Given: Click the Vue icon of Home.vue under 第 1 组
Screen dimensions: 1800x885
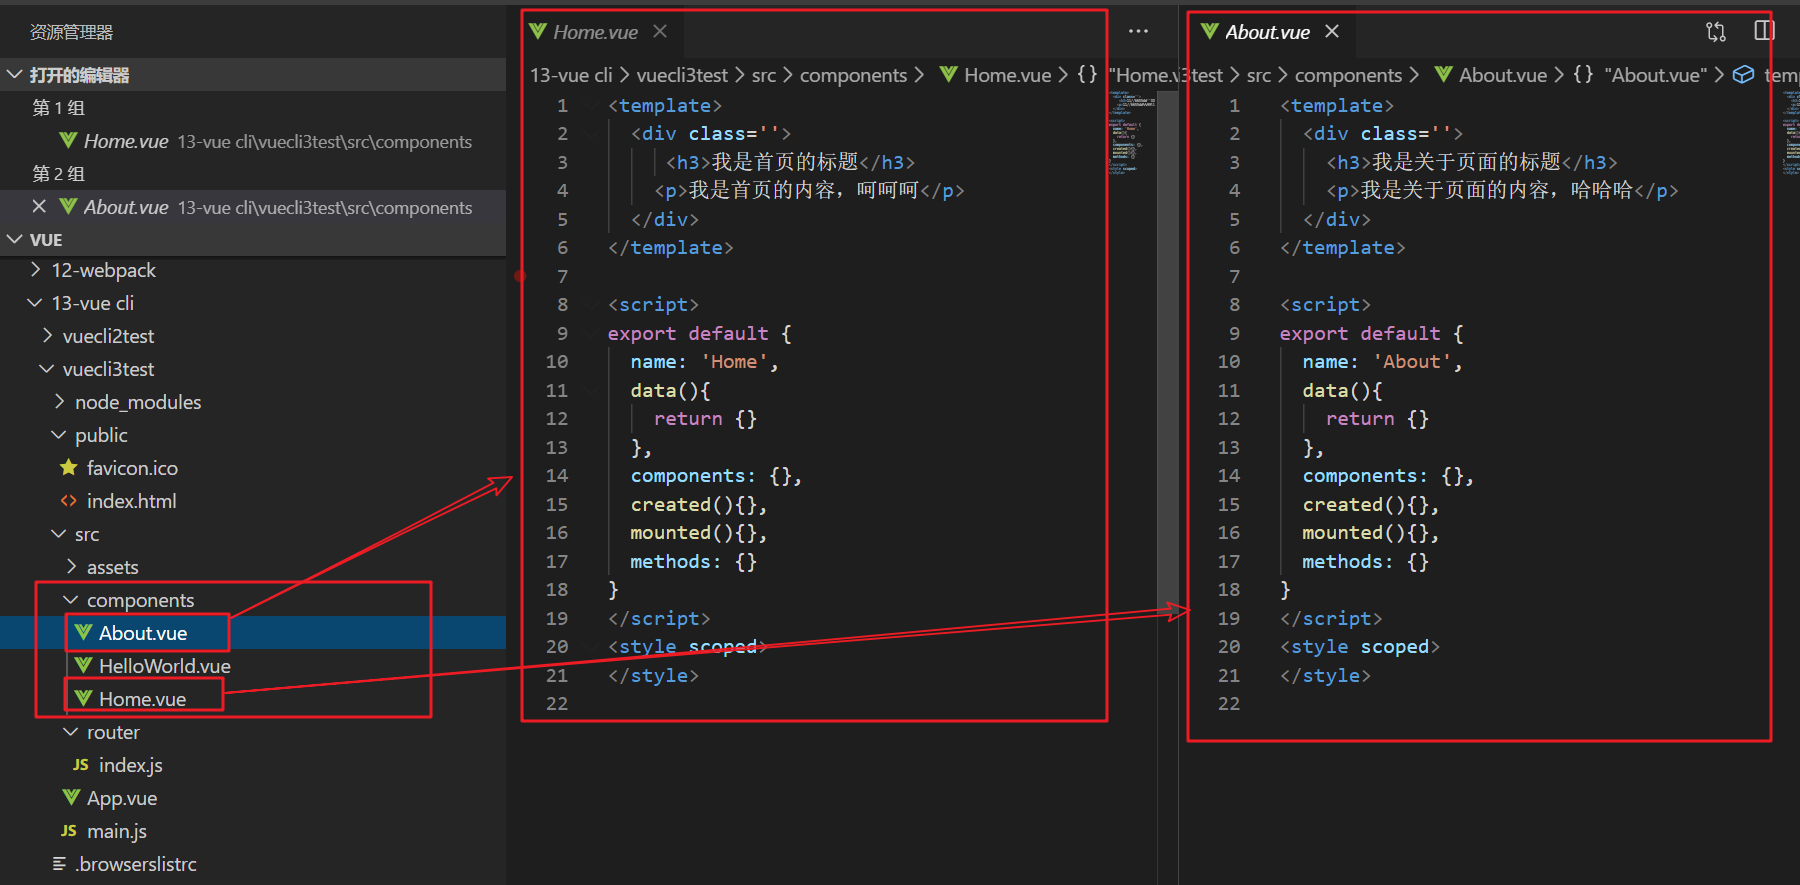Looking at the screenshot, I should click(68, 141).
